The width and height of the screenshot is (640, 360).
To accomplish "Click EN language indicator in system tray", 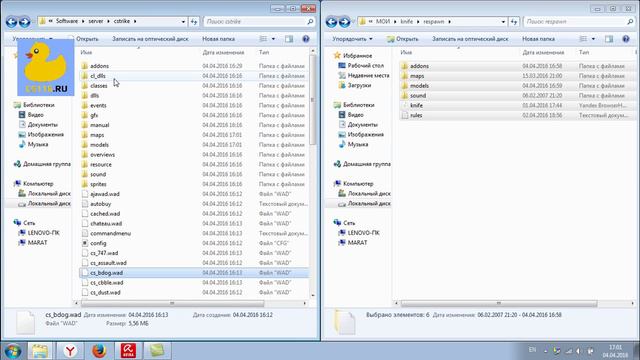I will (x=532, y=350).
